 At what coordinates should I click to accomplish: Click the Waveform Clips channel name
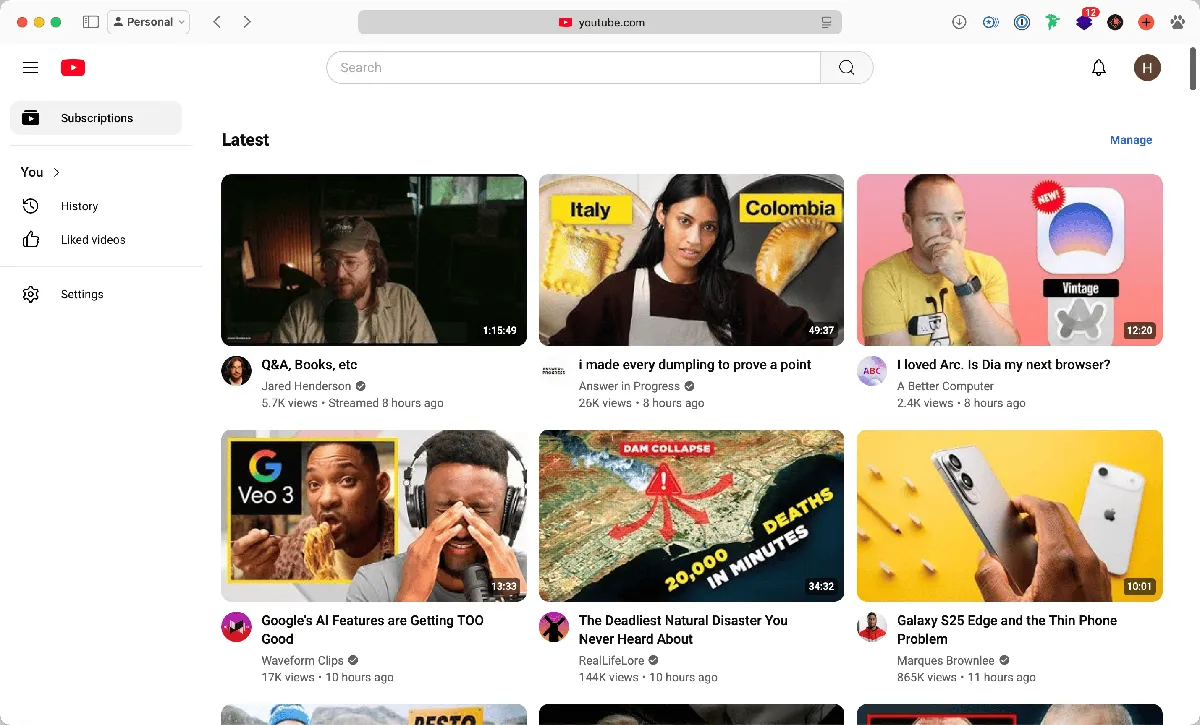coord(302,661)
